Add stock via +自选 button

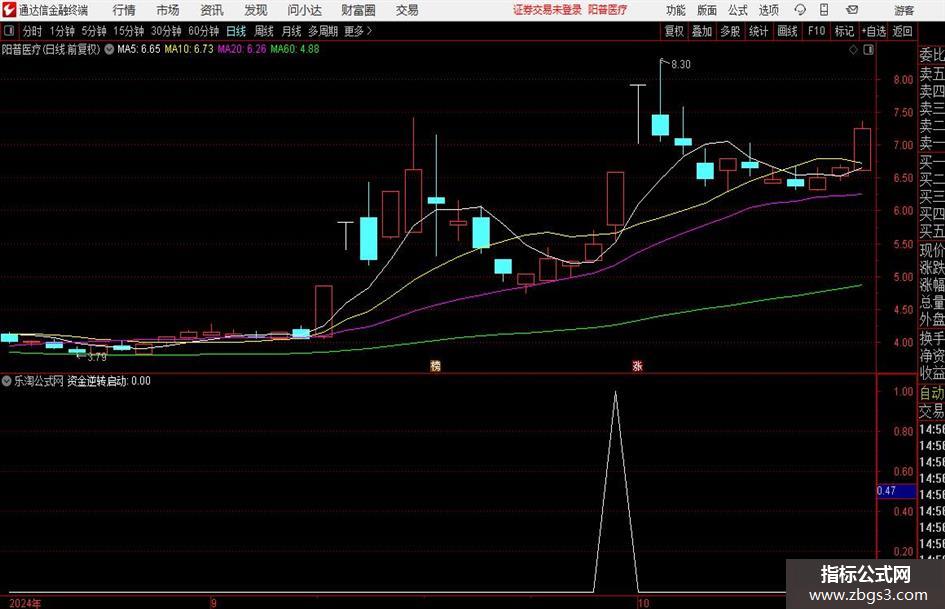pyautogui.click(x=874, y=31)
